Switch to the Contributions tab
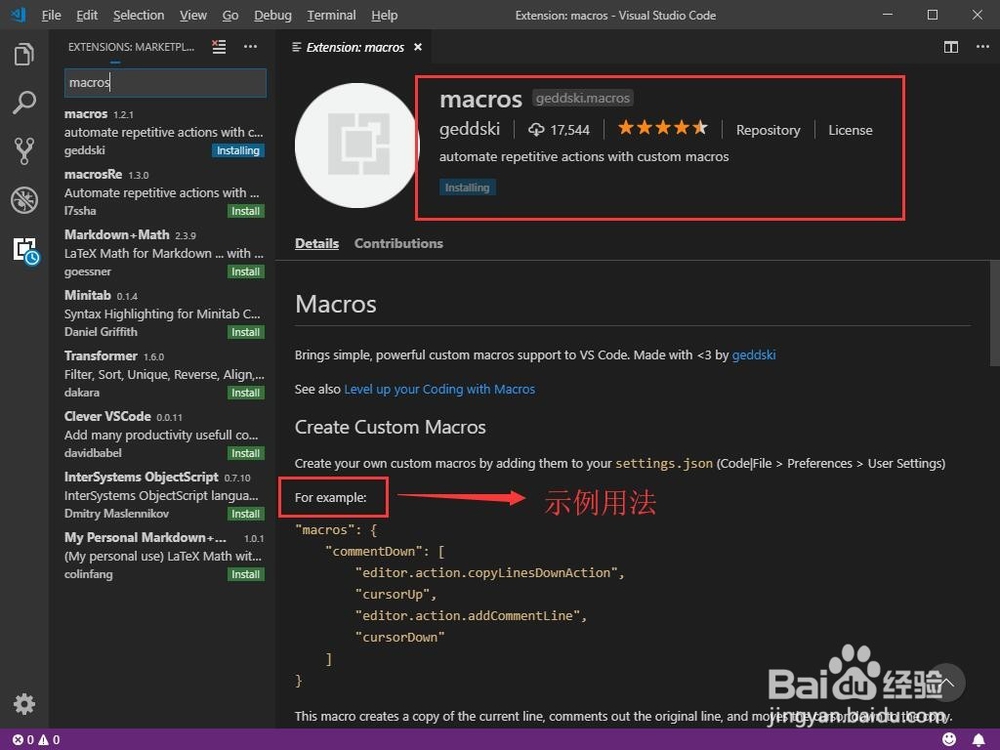 399,243
